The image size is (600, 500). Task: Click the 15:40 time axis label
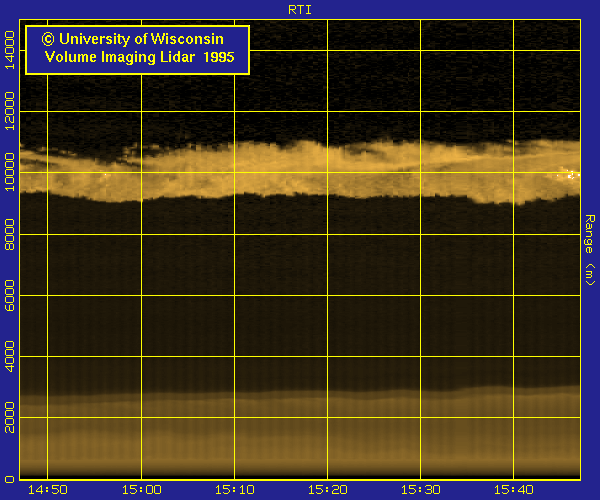tap(514, 490)
